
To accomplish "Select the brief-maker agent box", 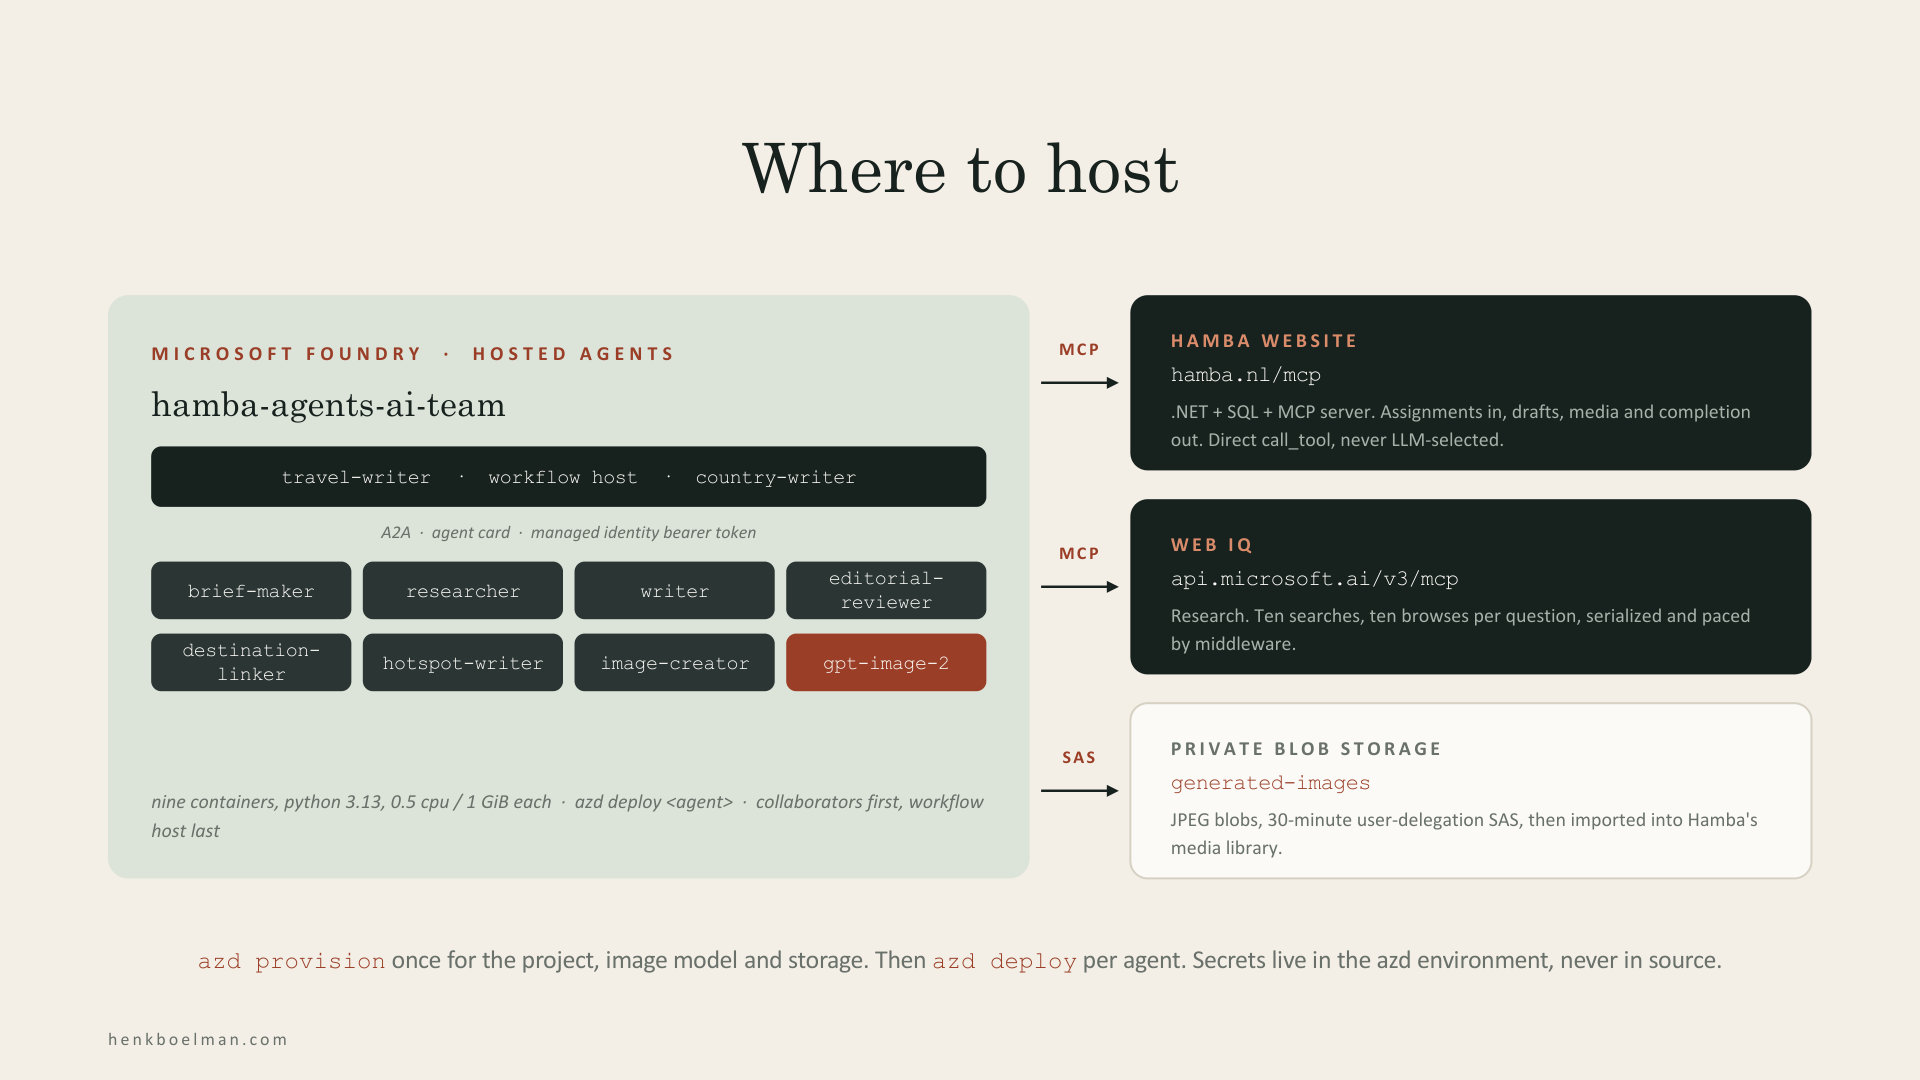I will click(251, 590).
